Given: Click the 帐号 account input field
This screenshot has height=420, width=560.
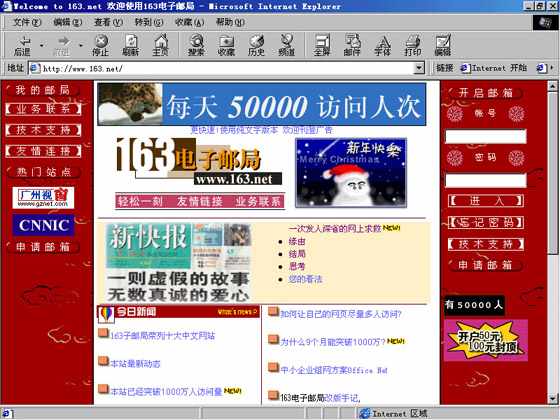Looking at the screenshot, I should 486,136.
